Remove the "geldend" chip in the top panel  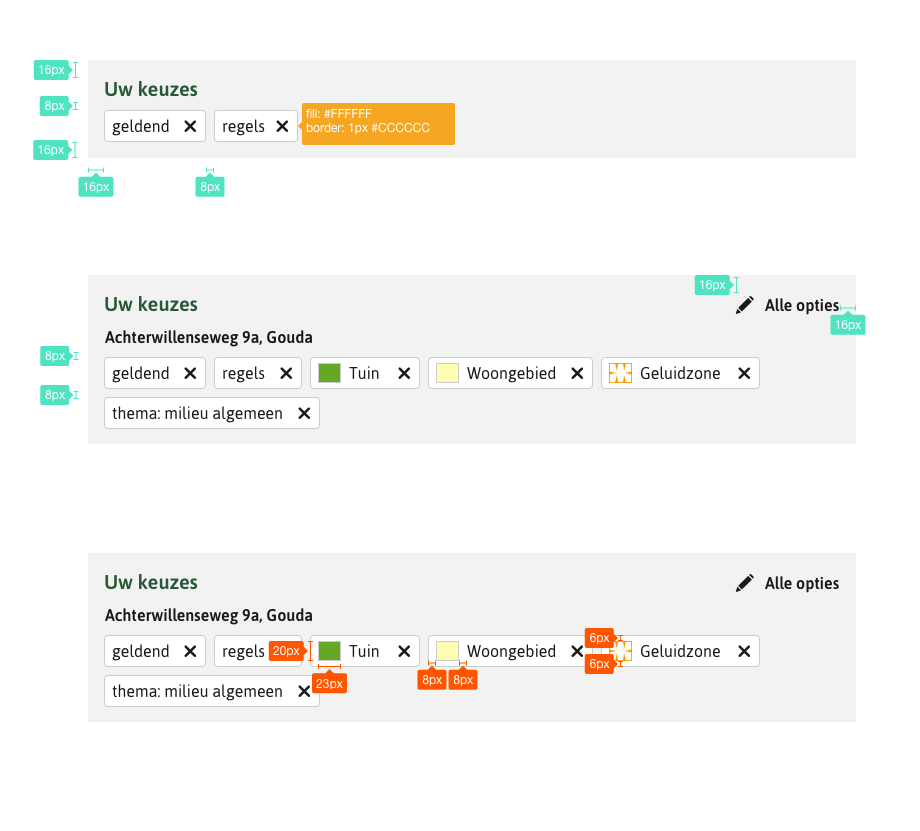tap(190, 126)
